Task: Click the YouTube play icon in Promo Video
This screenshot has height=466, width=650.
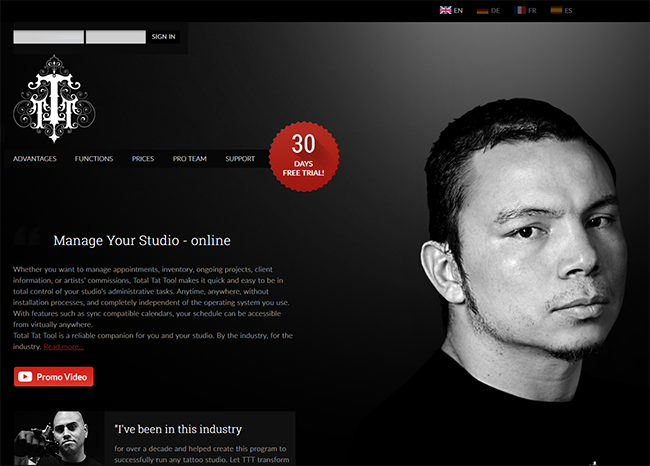Action: (x=25, y=376)
